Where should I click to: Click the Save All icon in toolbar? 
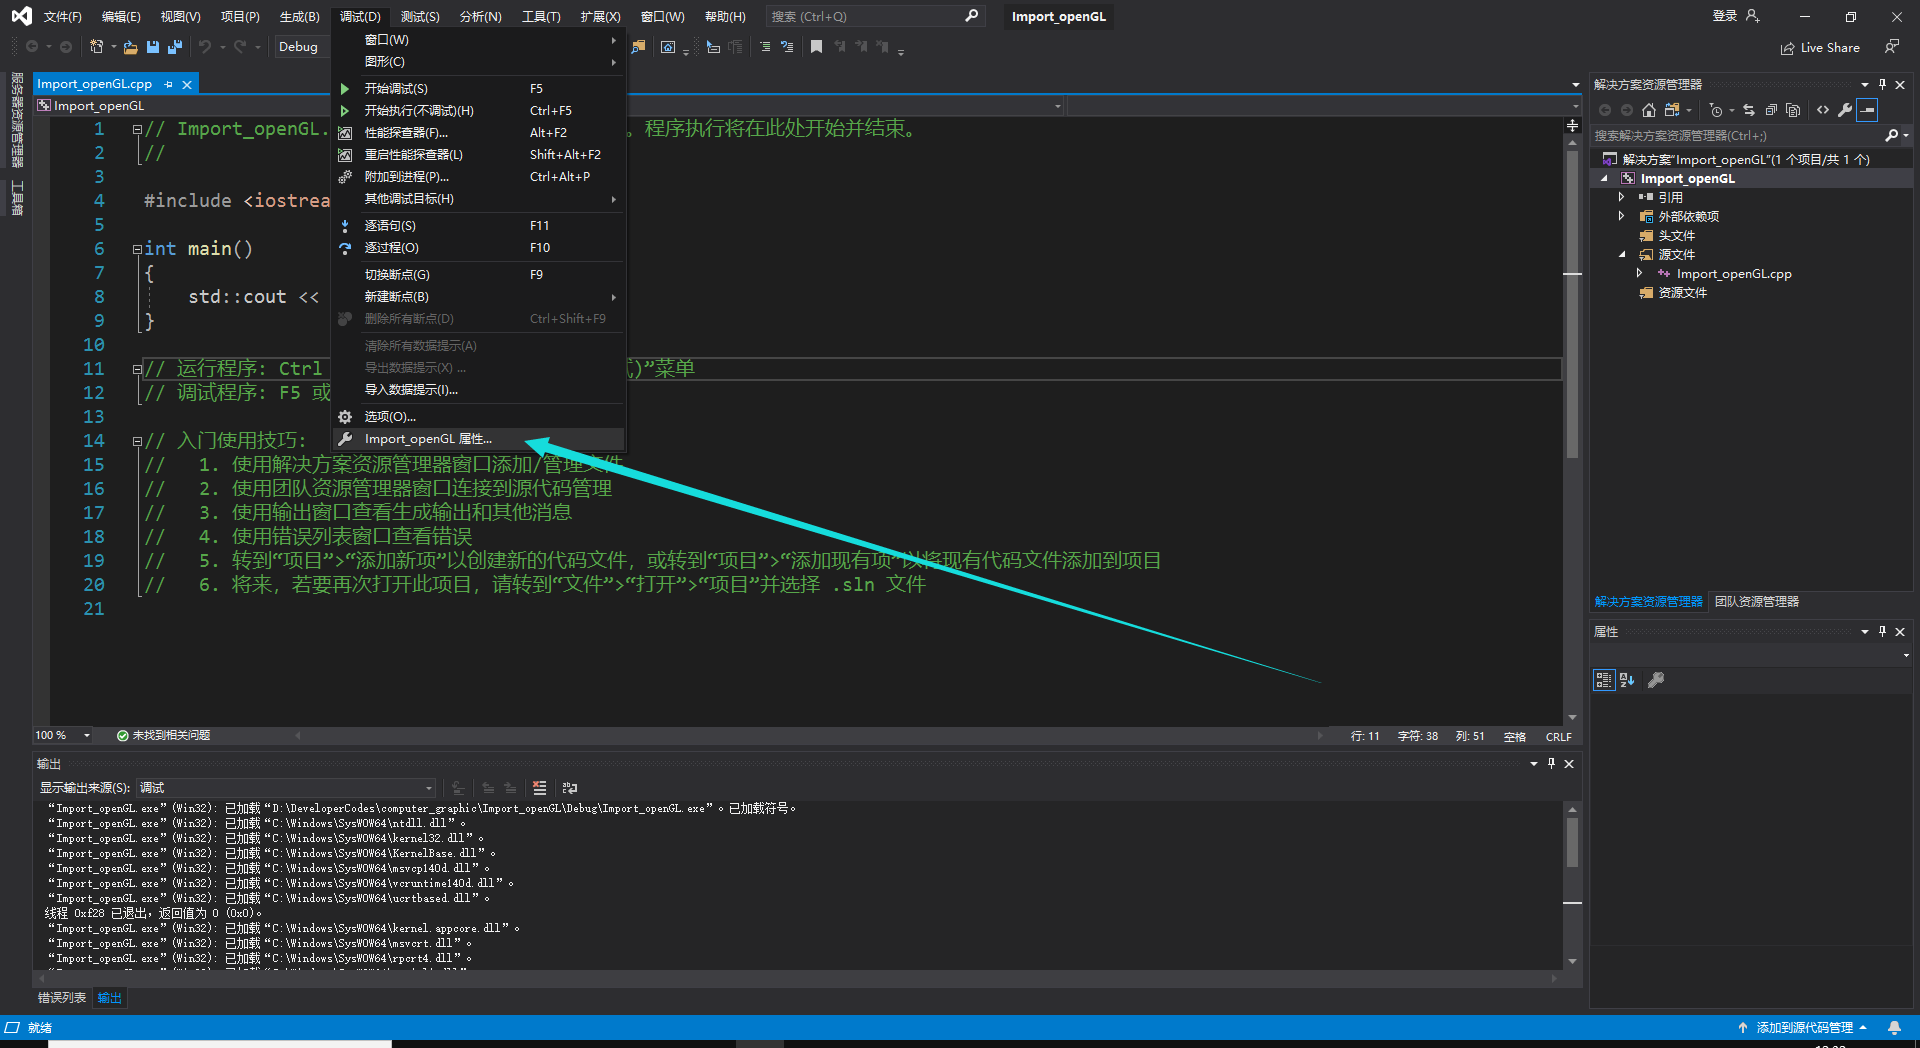[x=175, y=46]
